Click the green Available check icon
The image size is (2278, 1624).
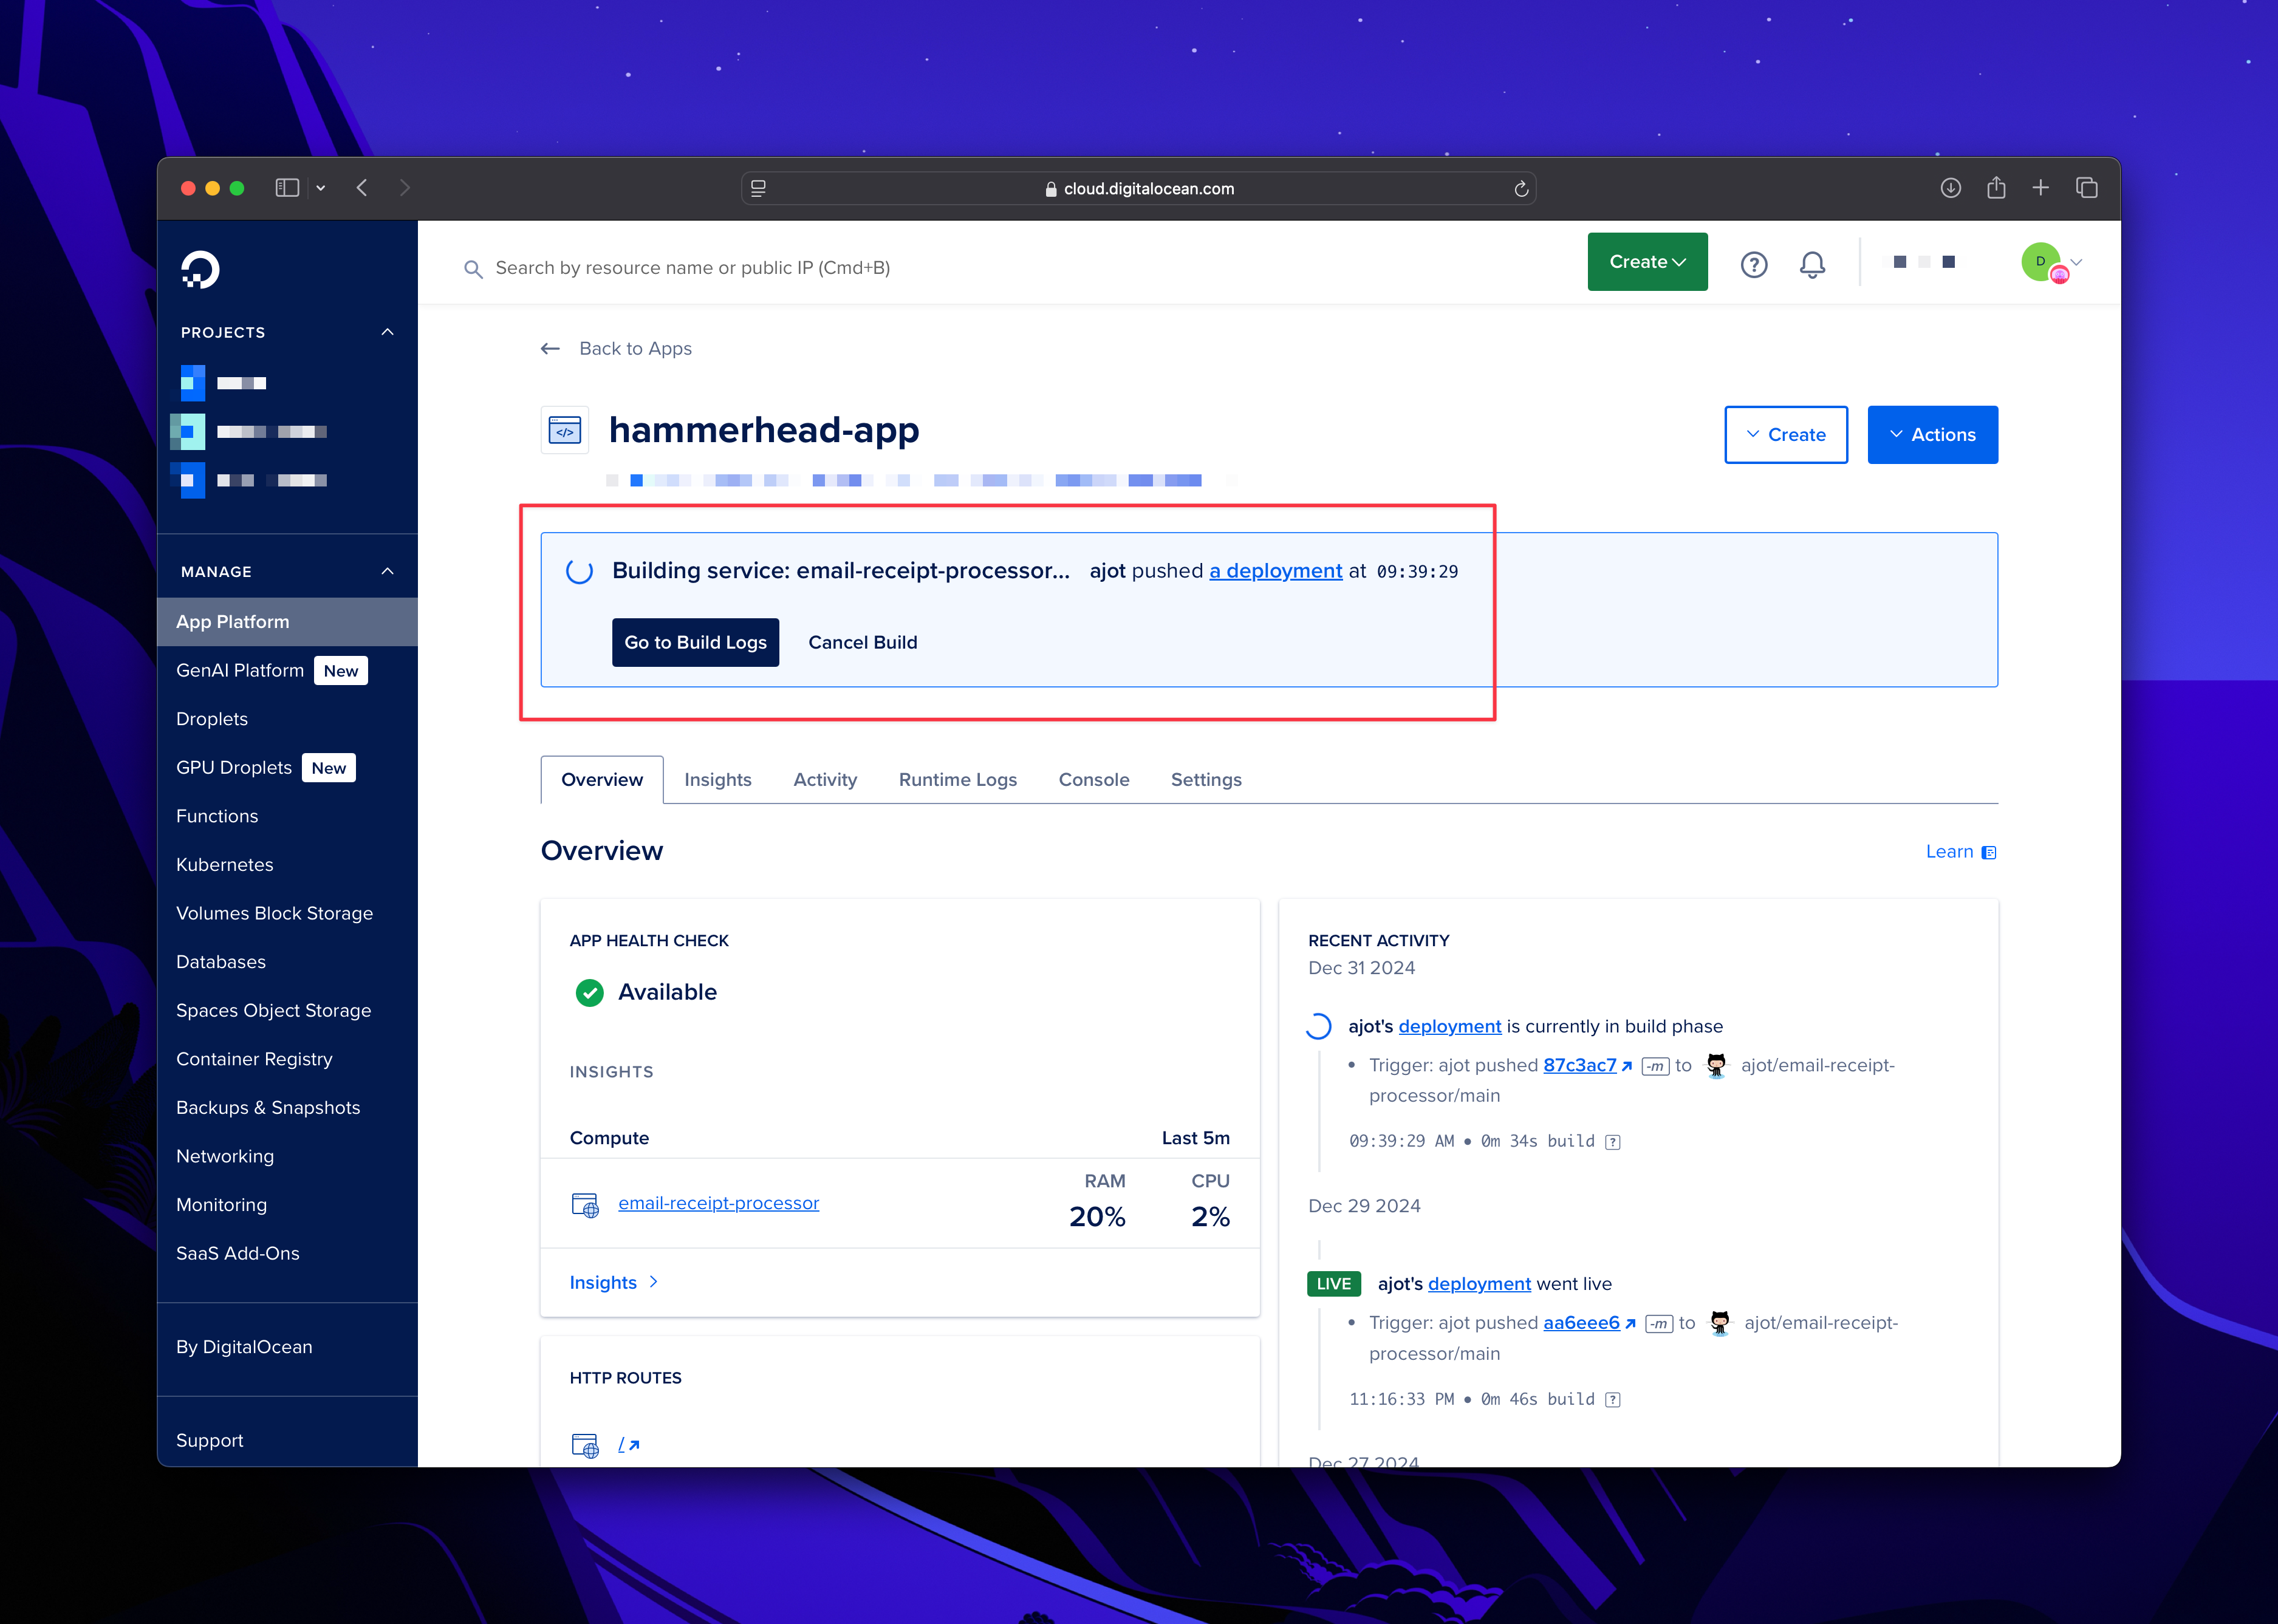(x=590, y=992)
